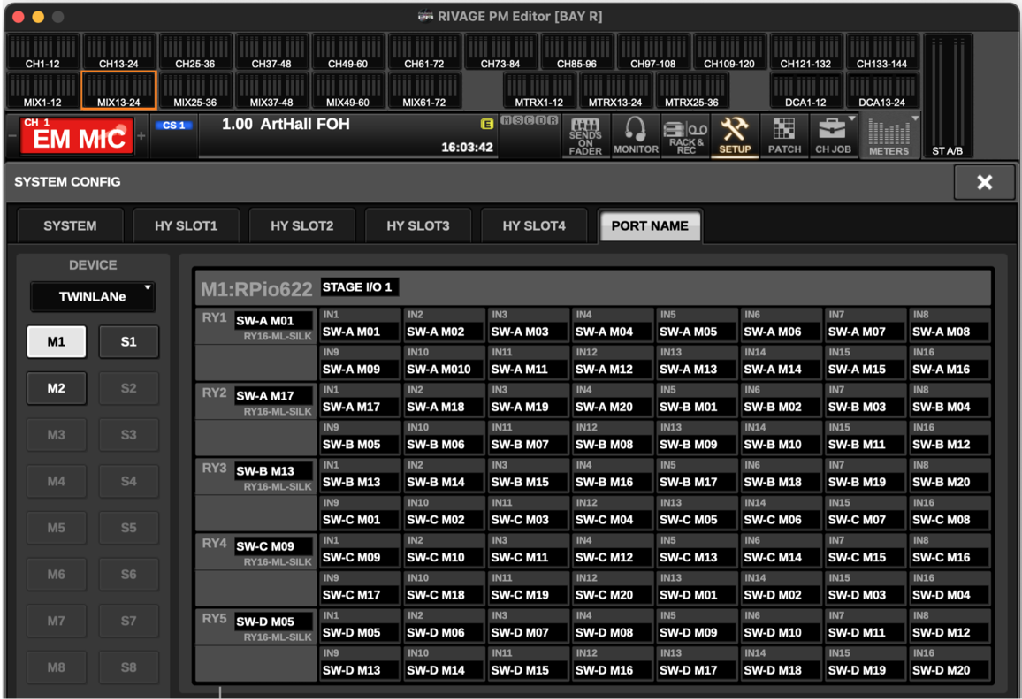Viewport: 1022px width, 699px height.
Task: Click the ST A/B stereo meter
Action: click(948, 97)
